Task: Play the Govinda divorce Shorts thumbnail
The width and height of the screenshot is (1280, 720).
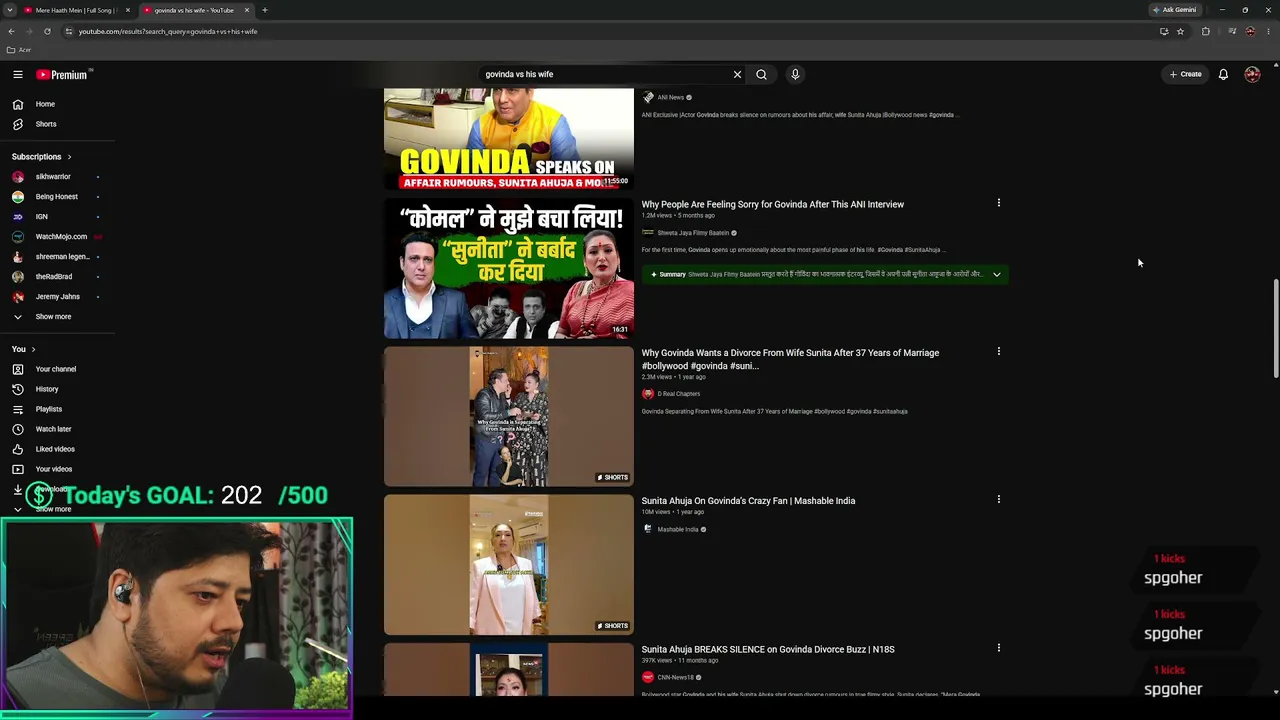Action: click(509, 417)
